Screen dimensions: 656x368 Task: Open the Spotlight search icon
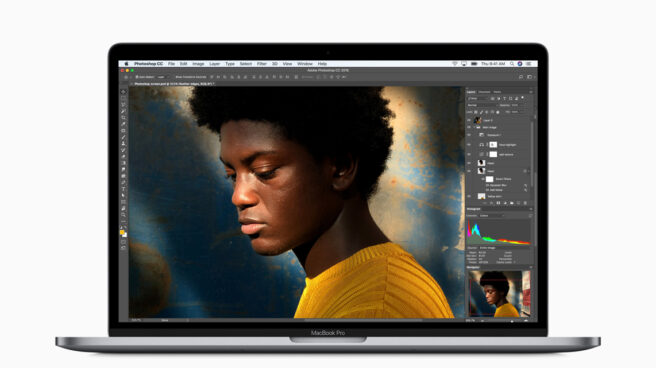tap(512, 64)
